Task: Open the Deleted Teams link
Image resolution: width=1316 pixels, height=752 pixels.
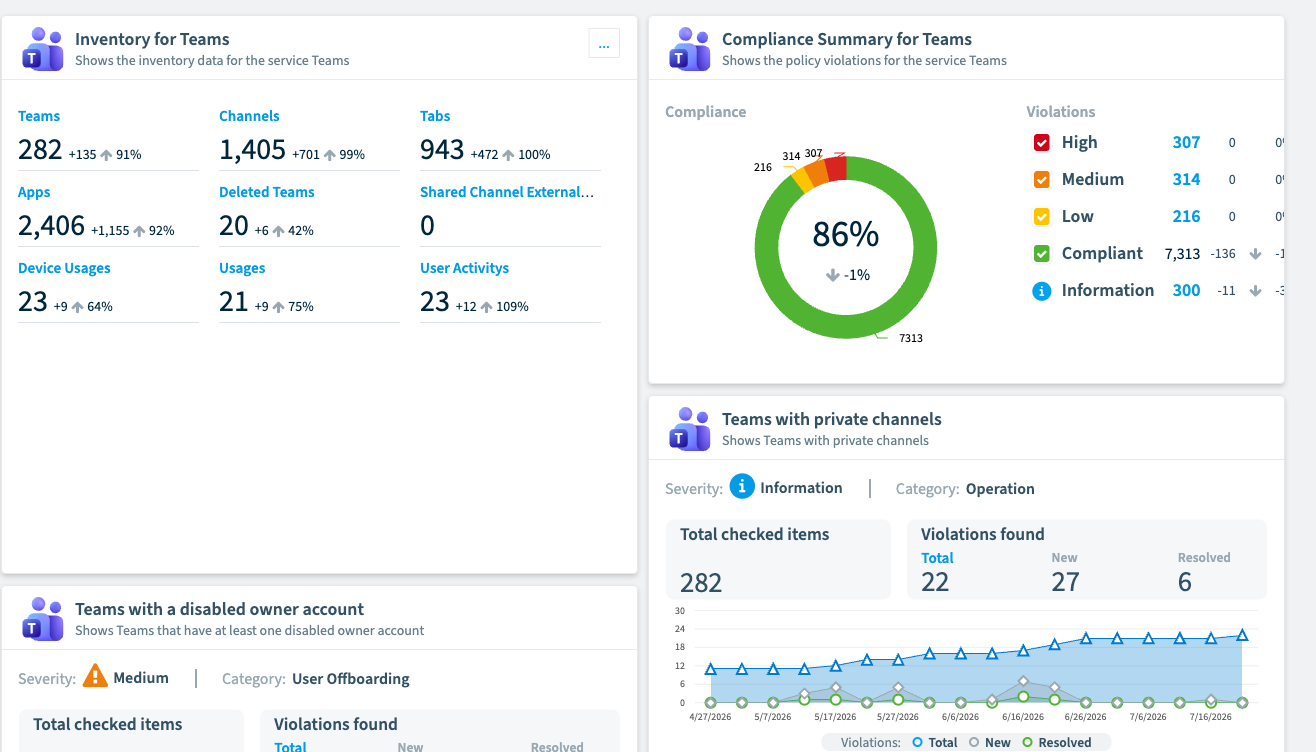Action: [267, 192]
